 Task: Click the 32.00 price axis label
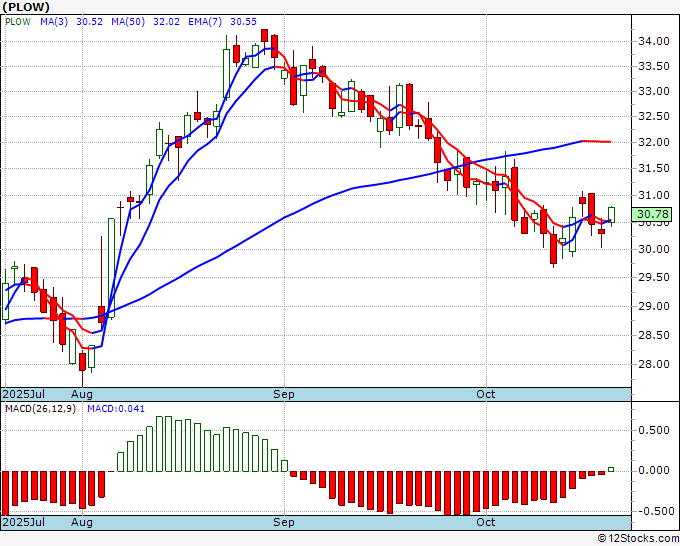(654, 142)
